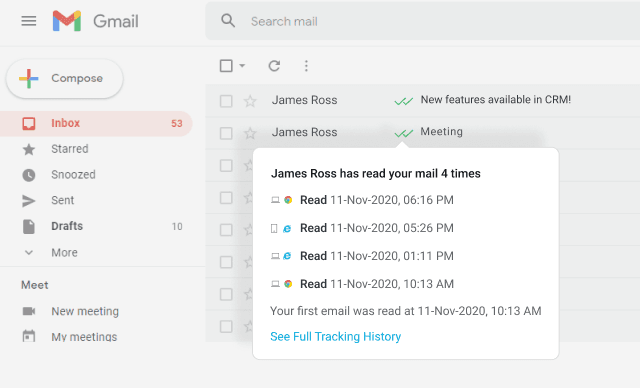Image resolution: width=640 pixels, height=388 pixels.
Task: Click the Read 05:26 PM tracking entry
Action: 376,228
